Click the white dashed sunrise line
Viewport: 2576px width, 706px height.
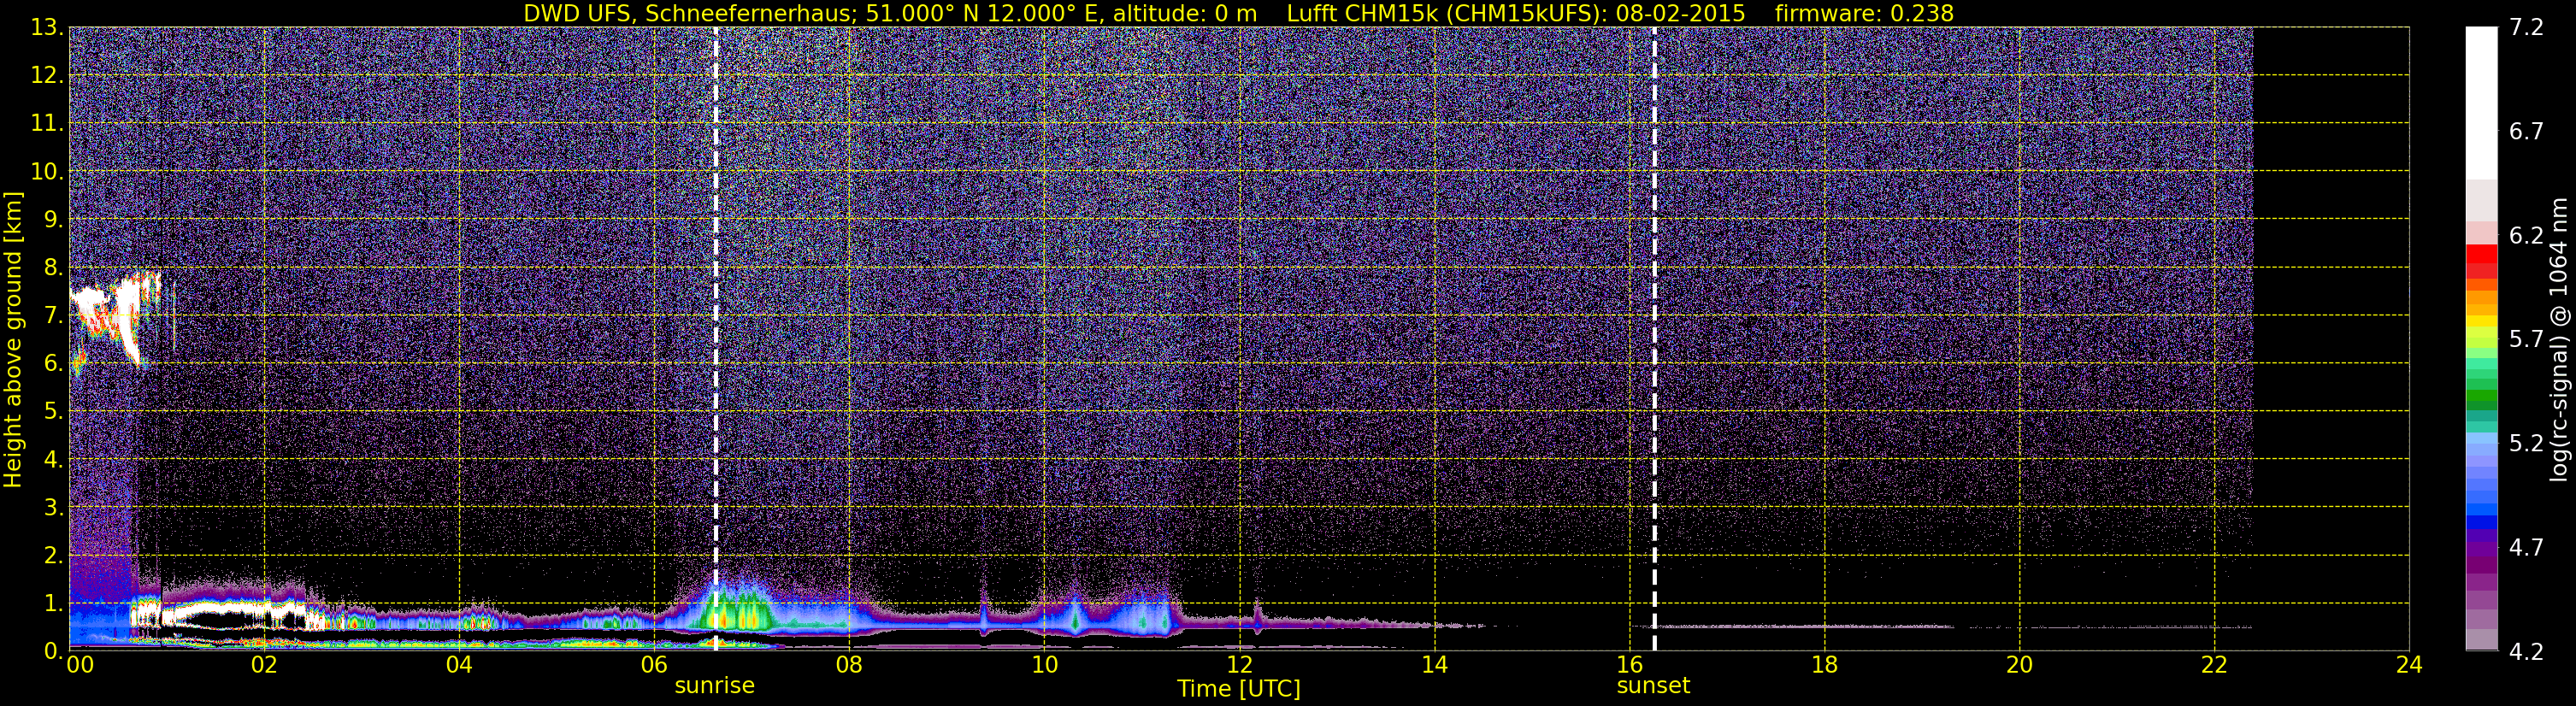tap(716, 339)
